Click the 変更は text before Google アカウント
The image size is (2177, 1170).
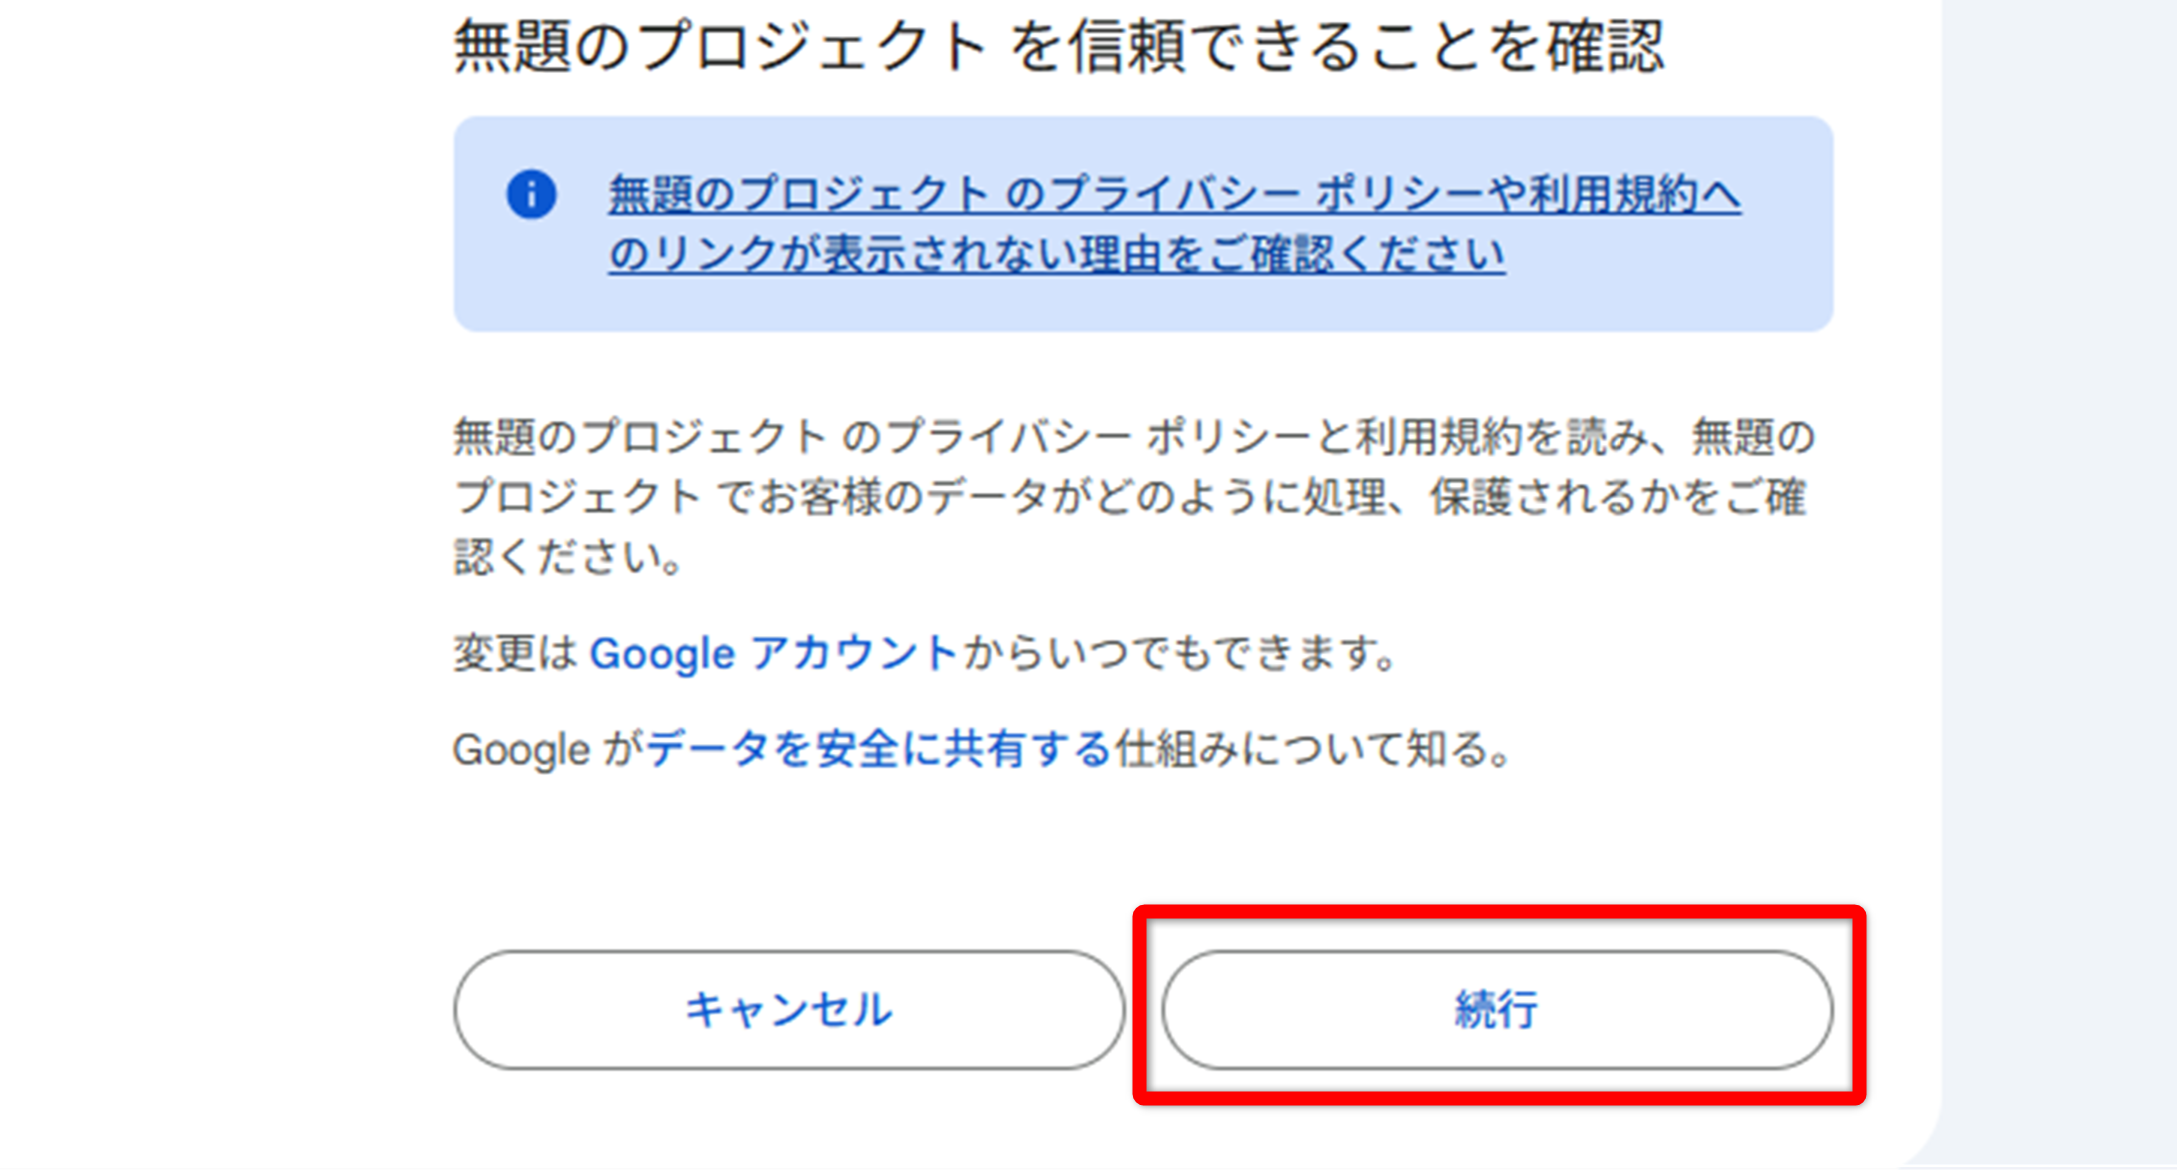point(516,654)
